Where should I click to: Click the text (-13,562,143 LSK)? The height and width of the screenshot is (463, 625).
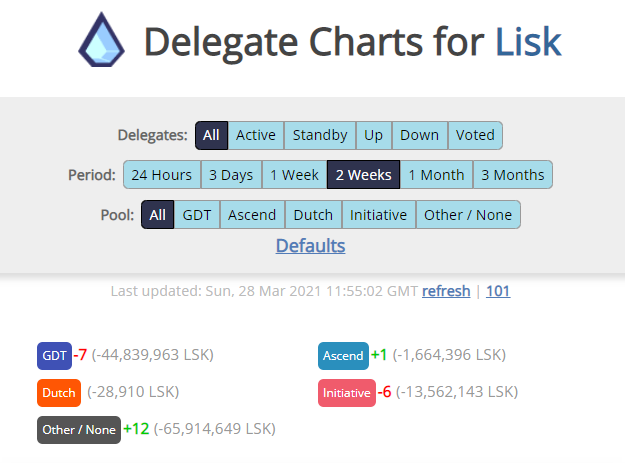click(x=457, y=392)
